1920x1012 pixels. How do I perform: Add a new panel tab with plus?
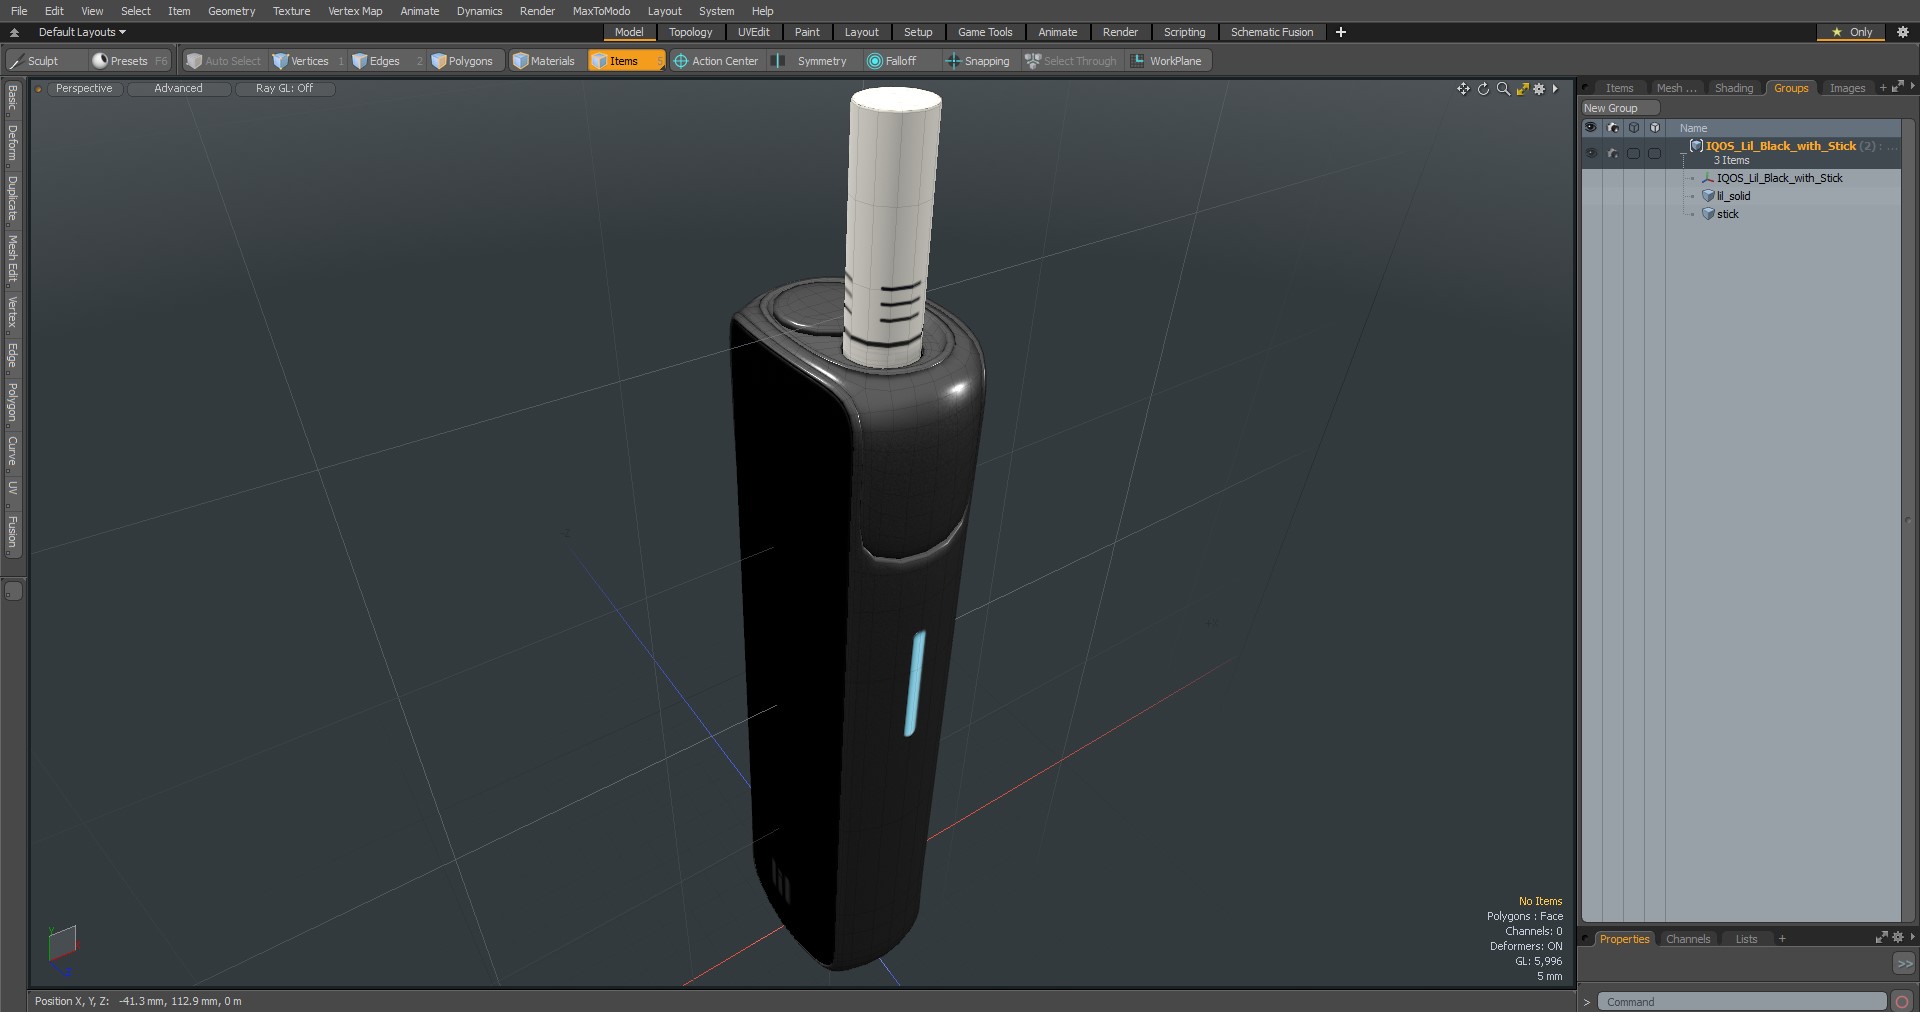click(x=1882, y=88)
